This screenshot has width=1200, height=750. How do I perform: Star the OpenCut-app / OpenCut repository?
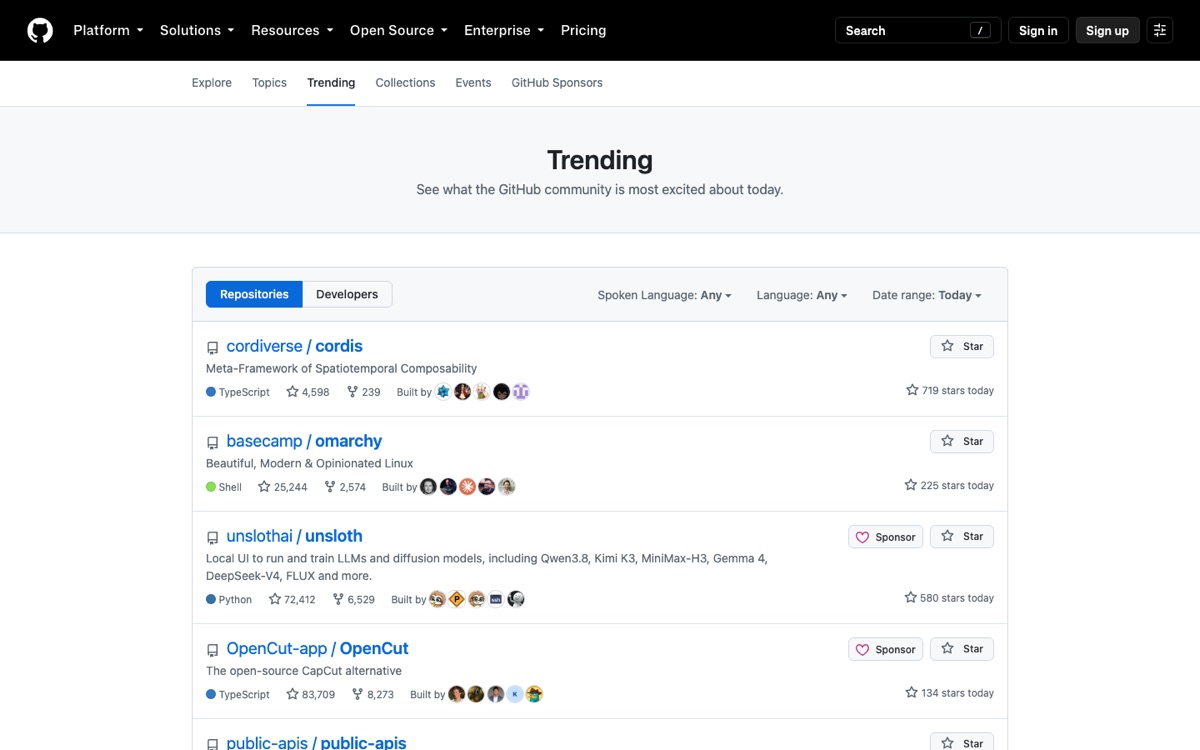point(962,648)
